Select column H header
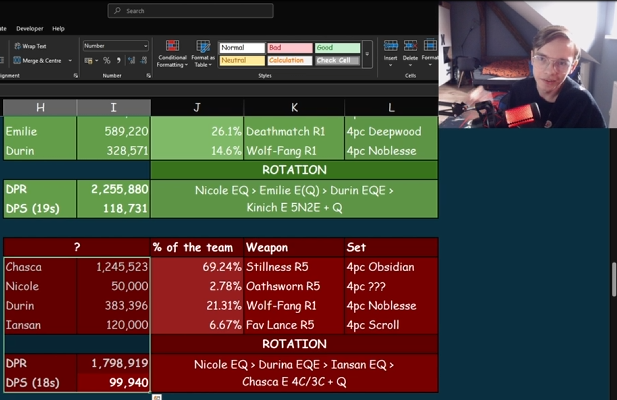This screenshot has width=617, height=400. tap(40, 108)
